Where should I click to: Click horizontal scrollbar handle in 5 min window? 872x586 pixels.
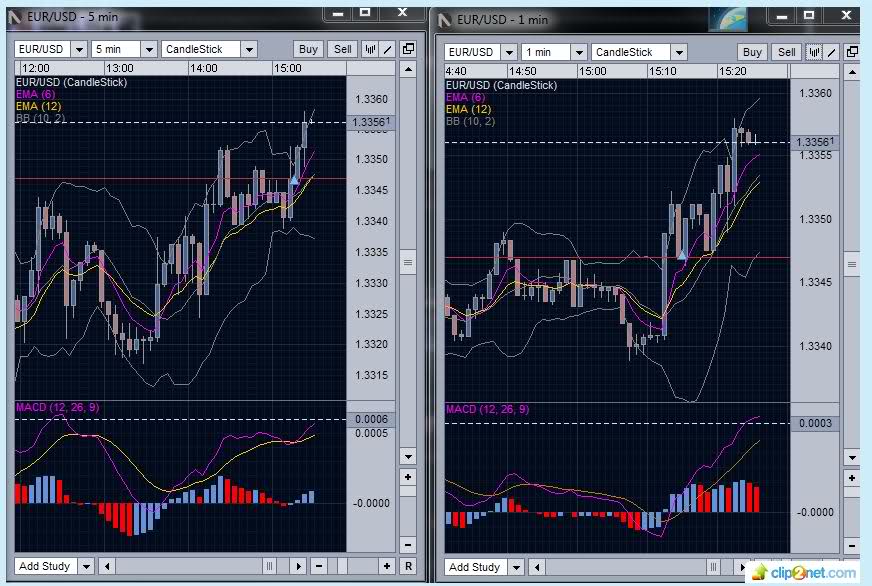click(270, 566)
